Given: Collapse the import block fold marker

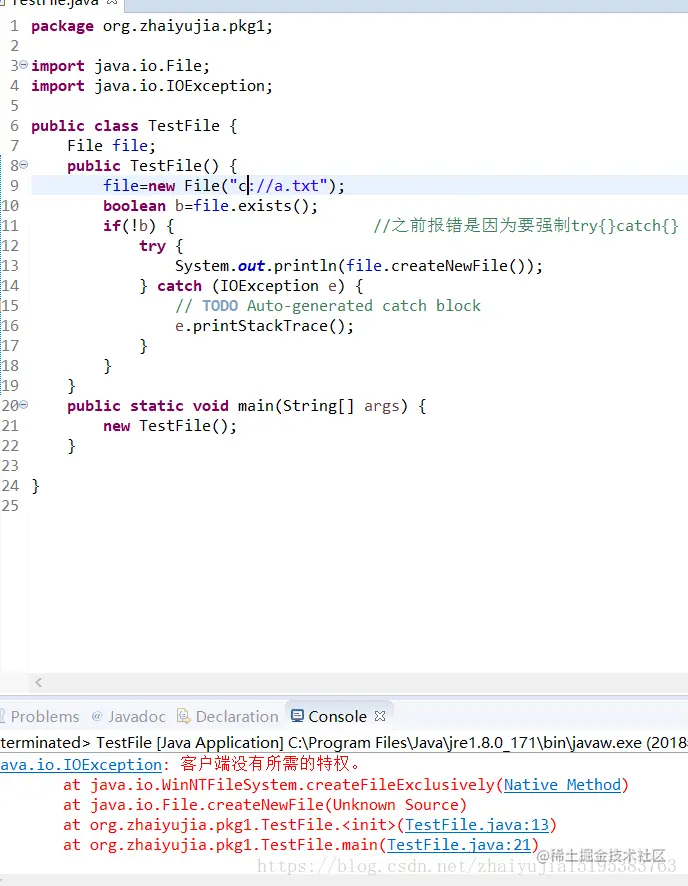Looking at the screenshot, I should tap(24, 65).
